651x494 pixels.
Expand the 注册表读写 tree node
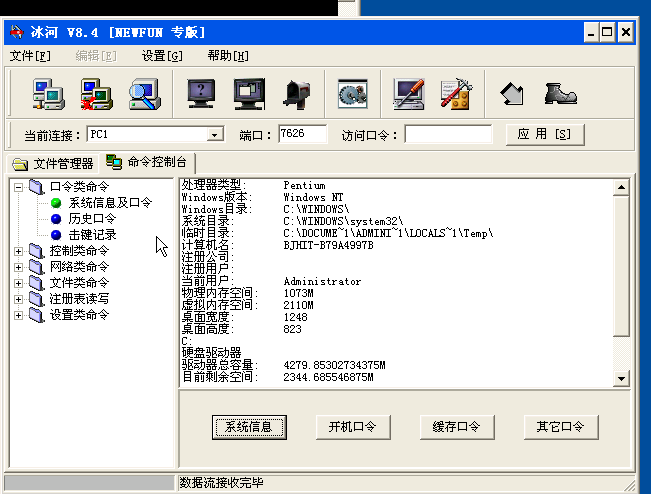18,299
